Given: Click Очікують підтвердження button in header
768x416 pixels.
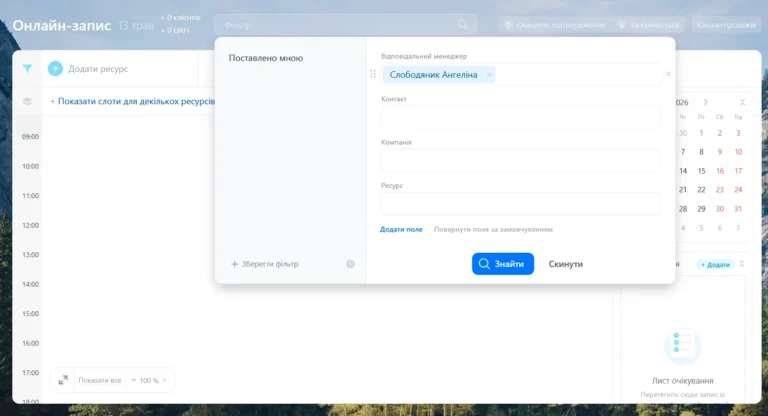Looking at the screenshot, I should click(x=555, y=24).
